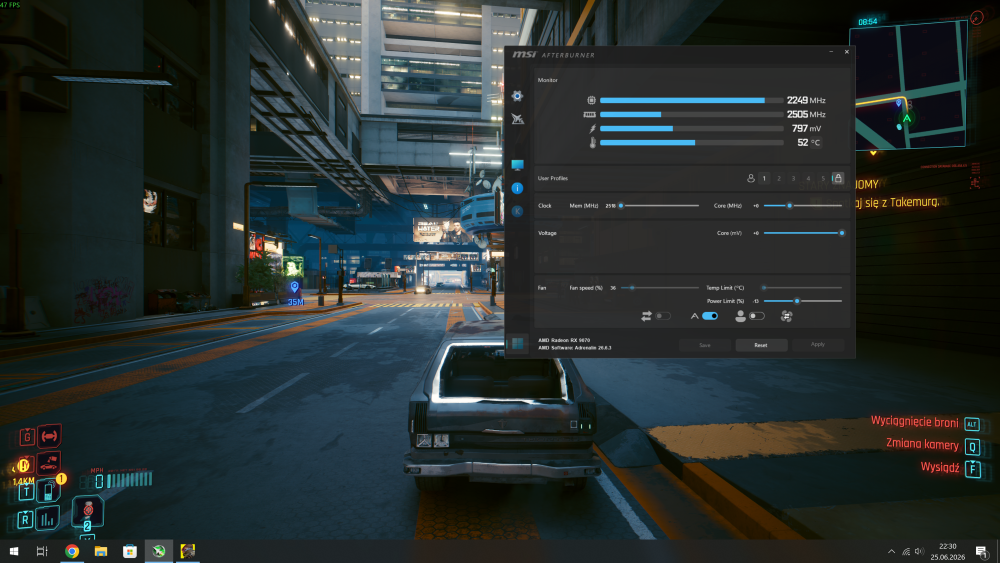Select user profile slot 5
Screen dimensions: 1000x563
pyautogui.click(x=823, y=179)
